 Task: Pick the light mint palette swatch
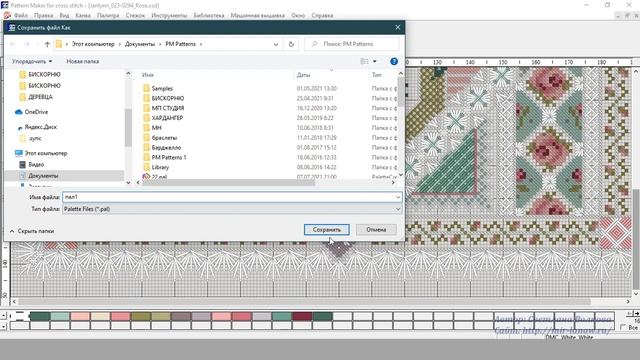[x=60, y=316]
